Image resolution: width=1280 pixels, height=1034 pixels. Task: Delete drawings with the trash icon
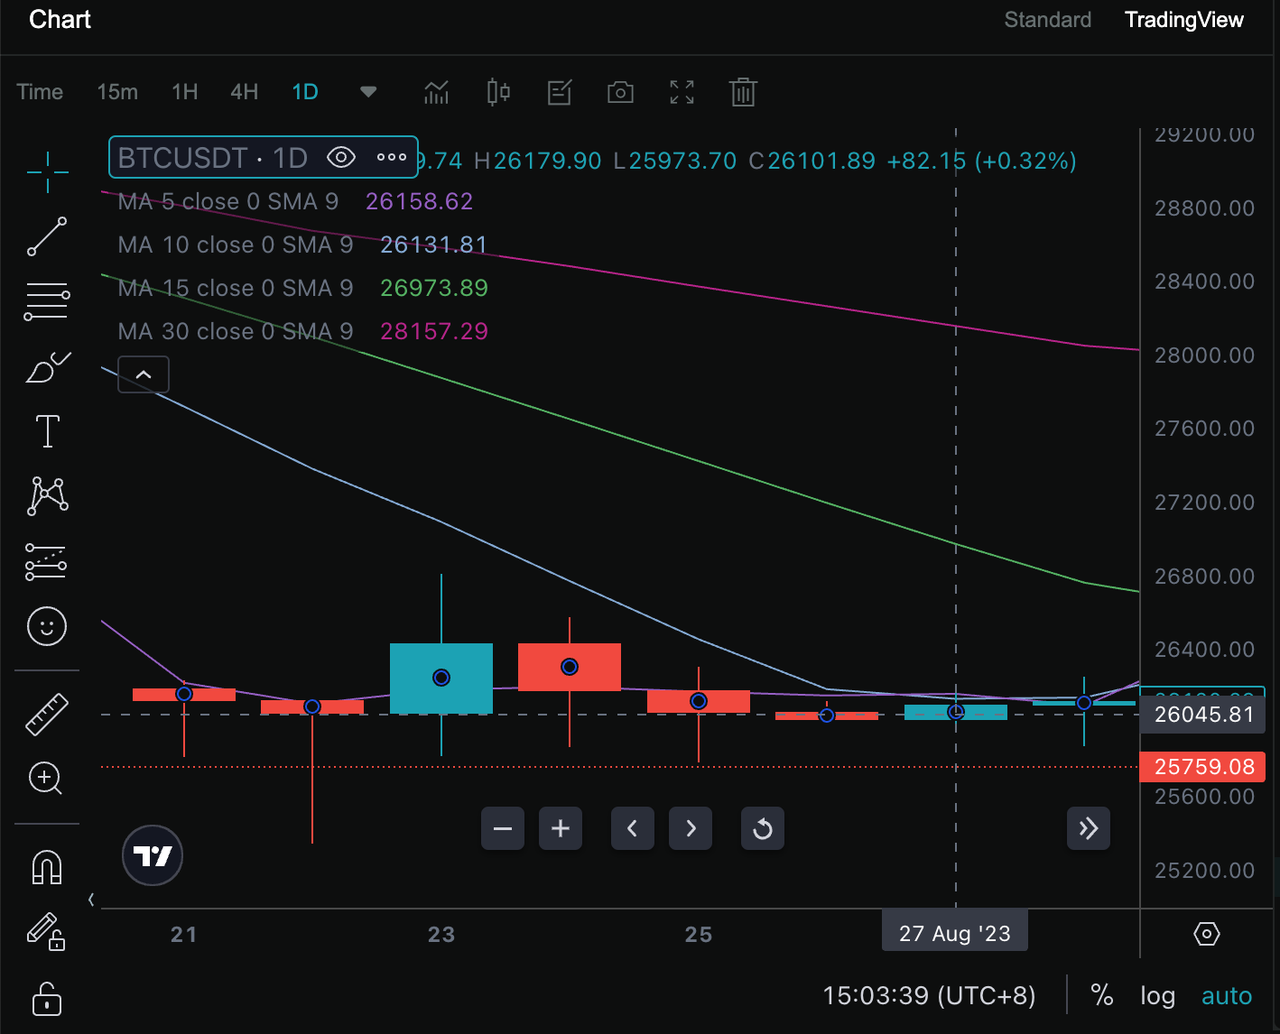tap(743, 92)
